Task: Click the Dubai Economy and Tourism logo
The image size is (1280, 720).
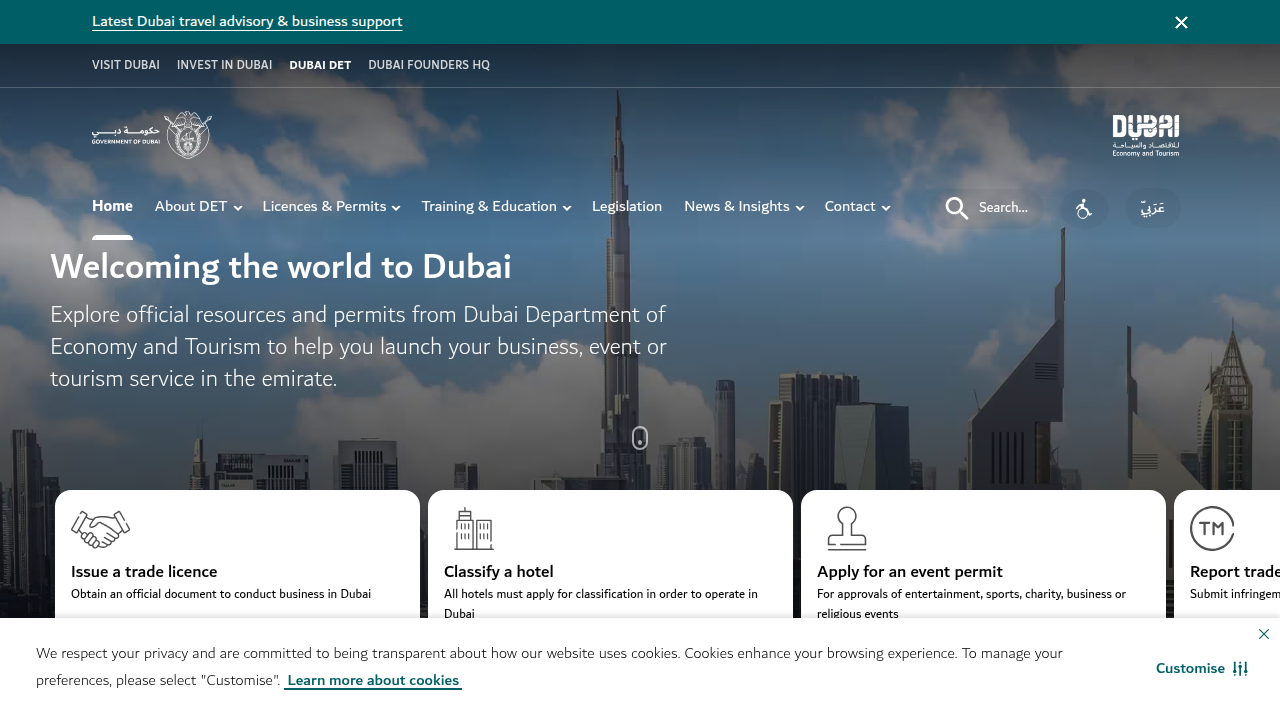Action: [1146, 135]
